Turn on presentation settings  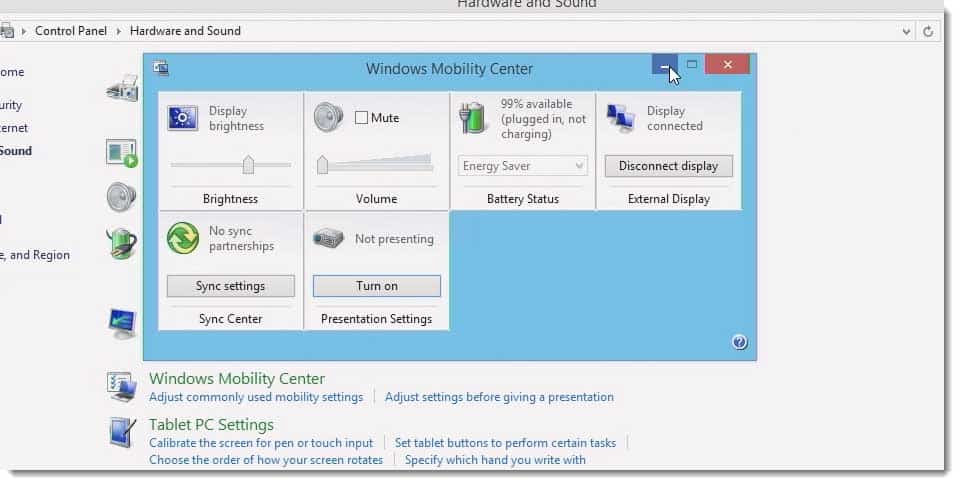(377, 286)
